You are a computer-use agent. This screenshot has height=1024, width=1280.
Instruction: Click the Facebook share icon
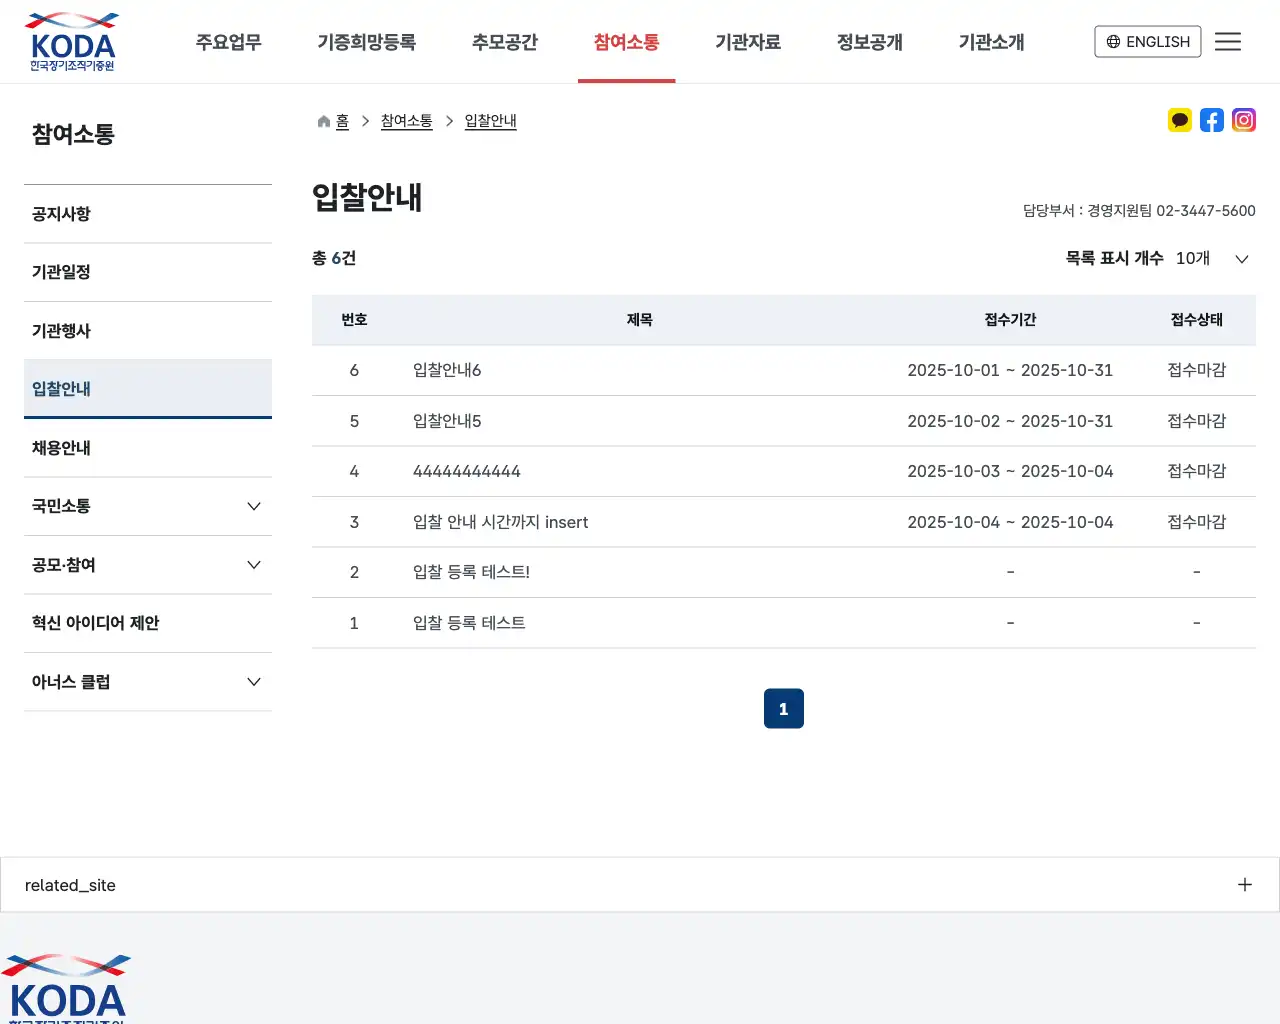(x=1212, y=120)
